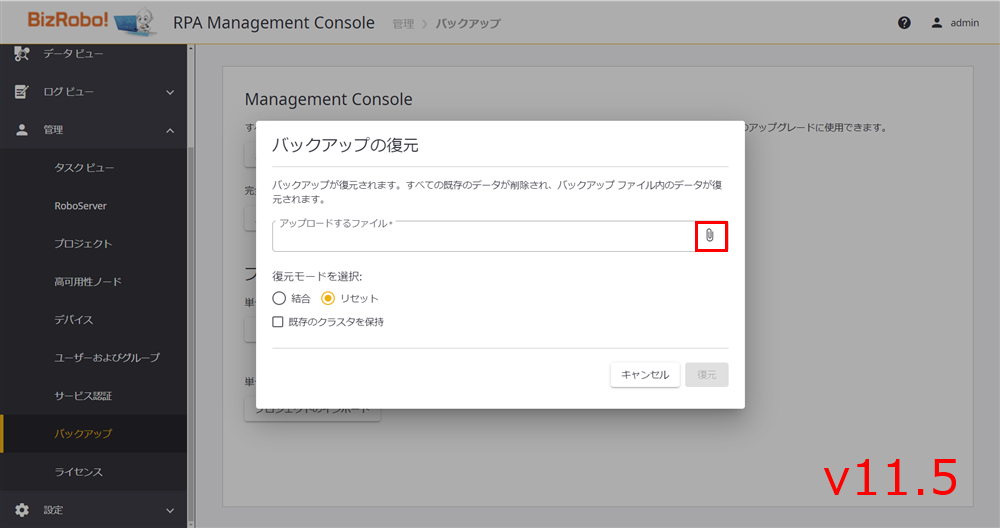Click the 管理 person icon in sidebar
Image resolution: width=1000 pixels, height=528 pixels.
[x=22, y=130]
